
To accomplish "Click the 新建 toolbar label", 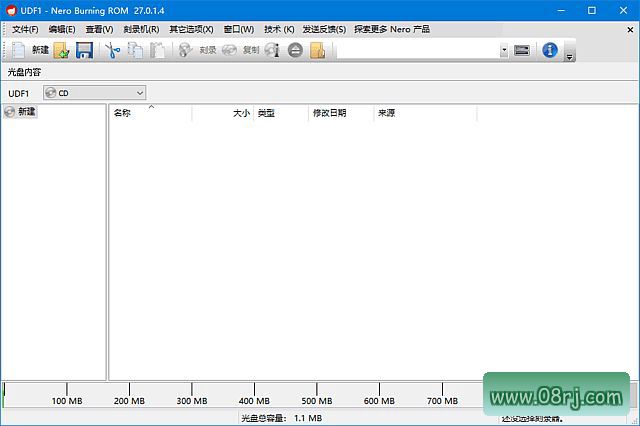I will point(40,50).
